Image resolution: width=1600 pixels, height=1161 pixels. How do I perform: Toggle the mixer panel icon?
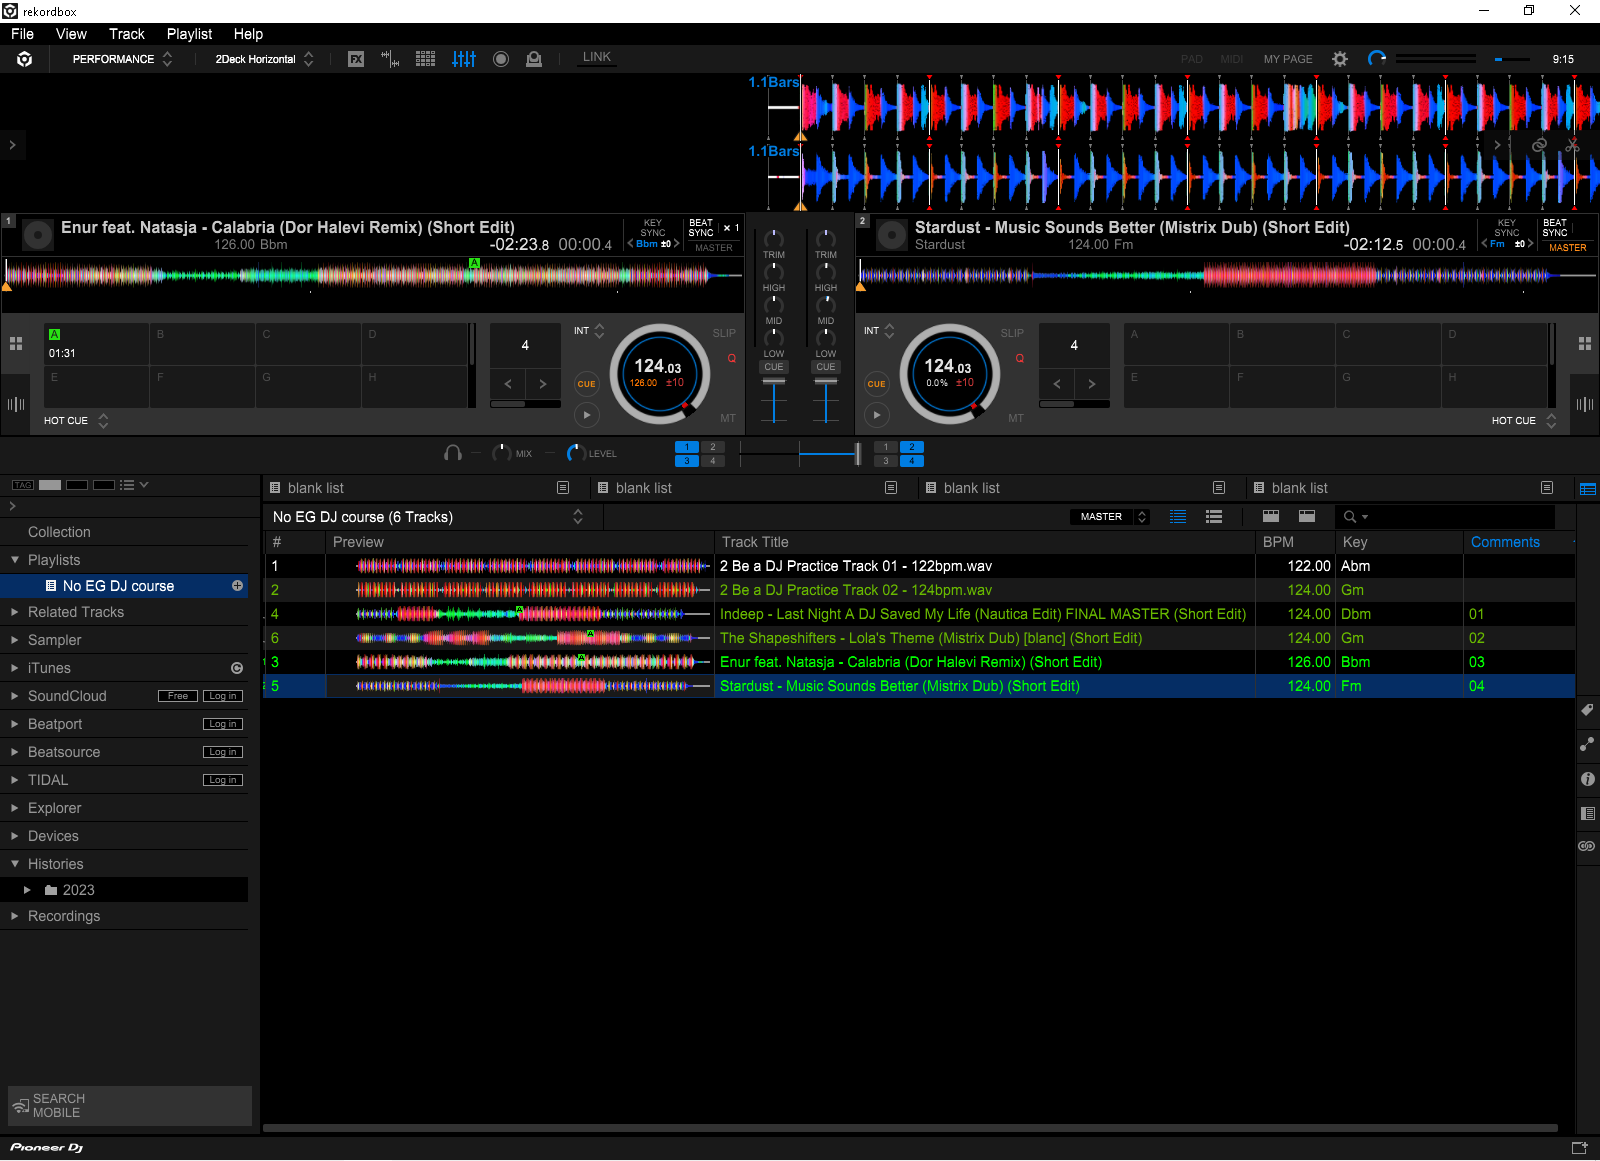tap(464, 59)
